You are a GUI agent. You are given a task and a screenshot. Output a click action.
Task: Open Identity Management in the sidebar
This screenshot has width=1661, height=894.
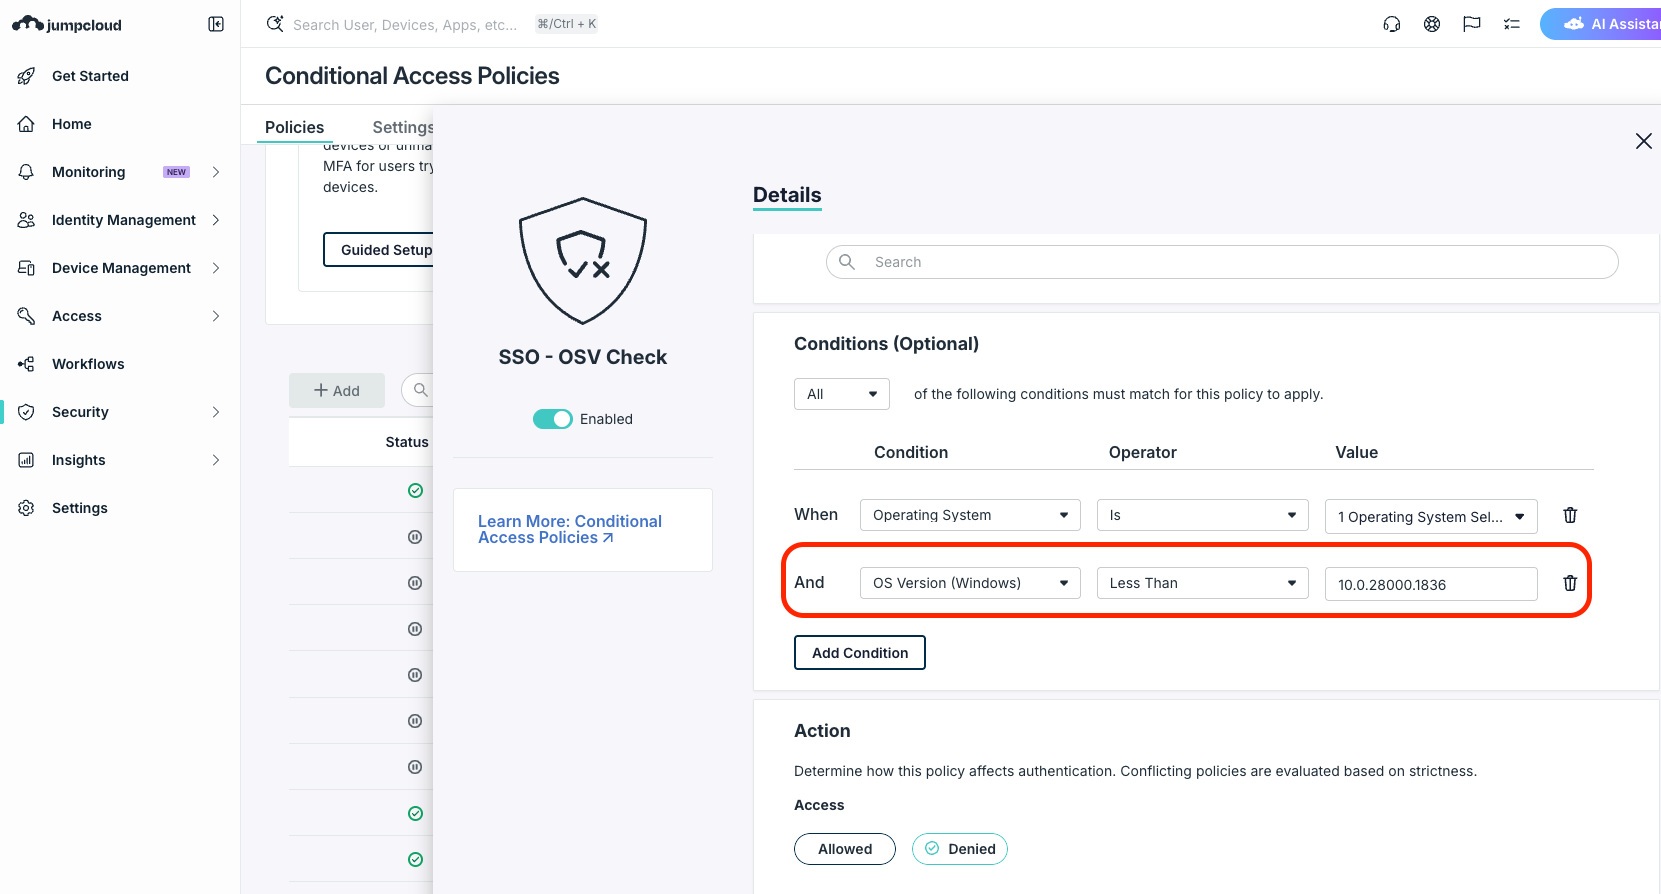[124, 220]
